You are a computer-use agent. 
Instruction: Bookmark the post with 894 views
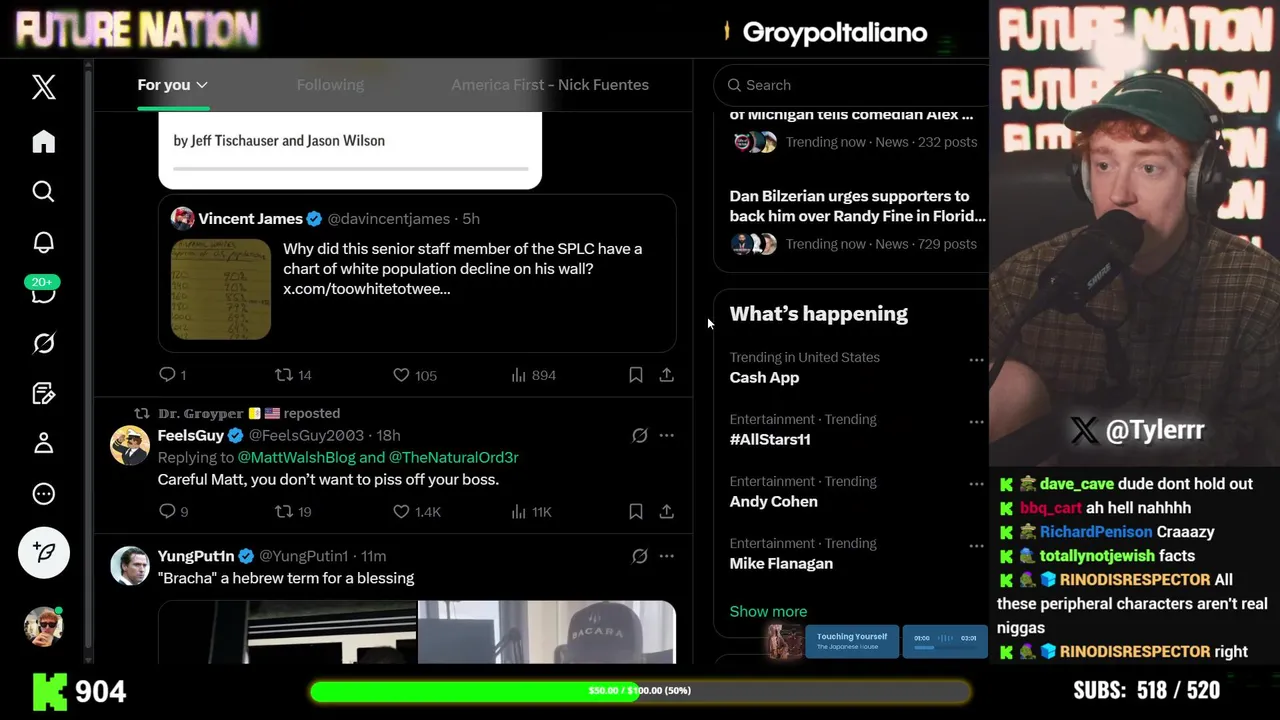pos(635,375)
